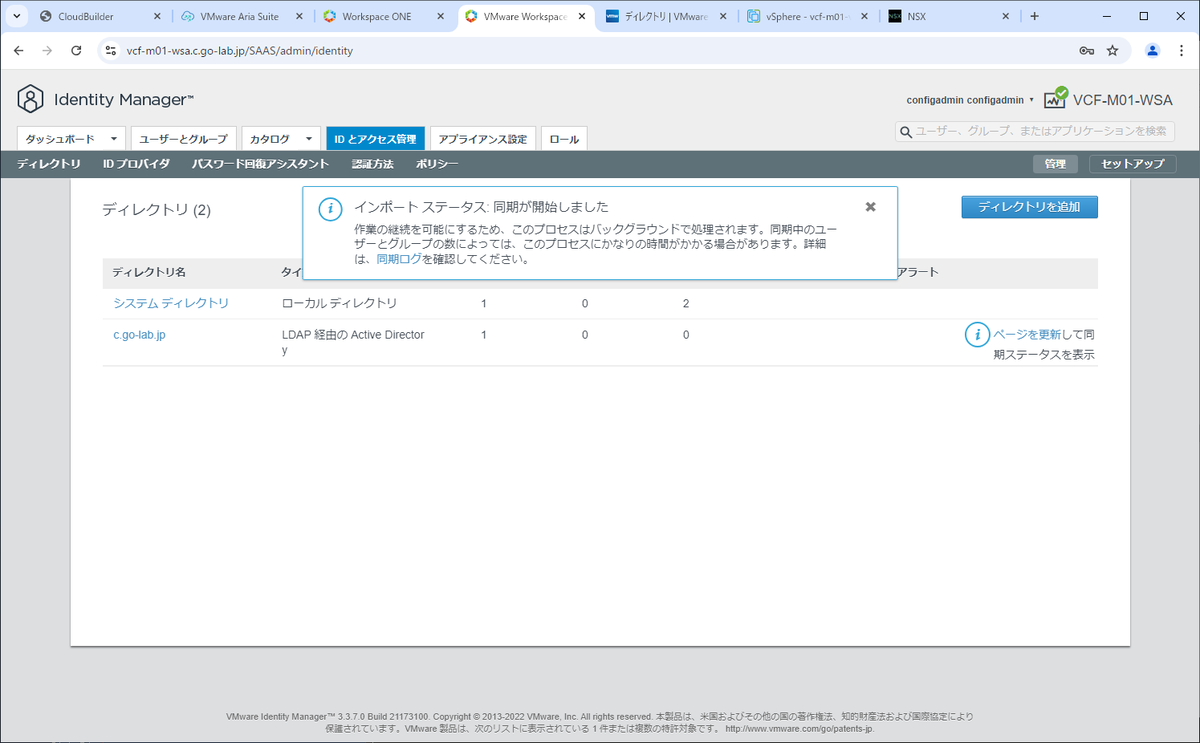Click the ディレクトリ名 column header
1200x743 pixels.
pos(149,272)
